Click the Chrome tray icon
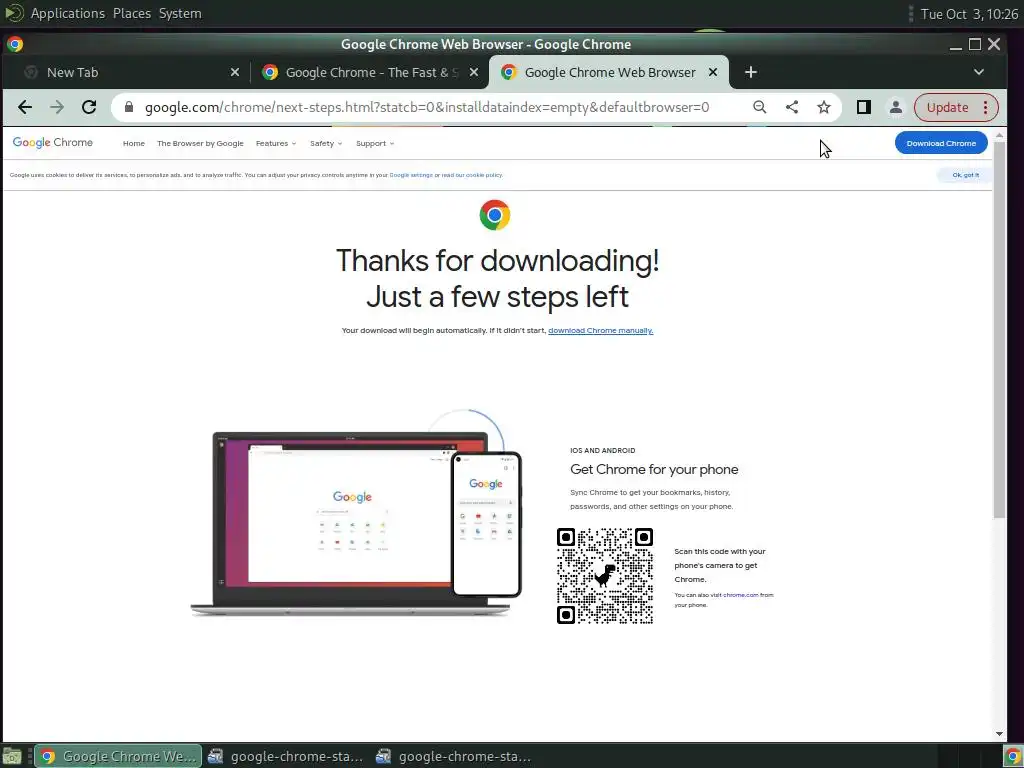The height and width of the screenshot is (768, 1024). [1012, 756]
